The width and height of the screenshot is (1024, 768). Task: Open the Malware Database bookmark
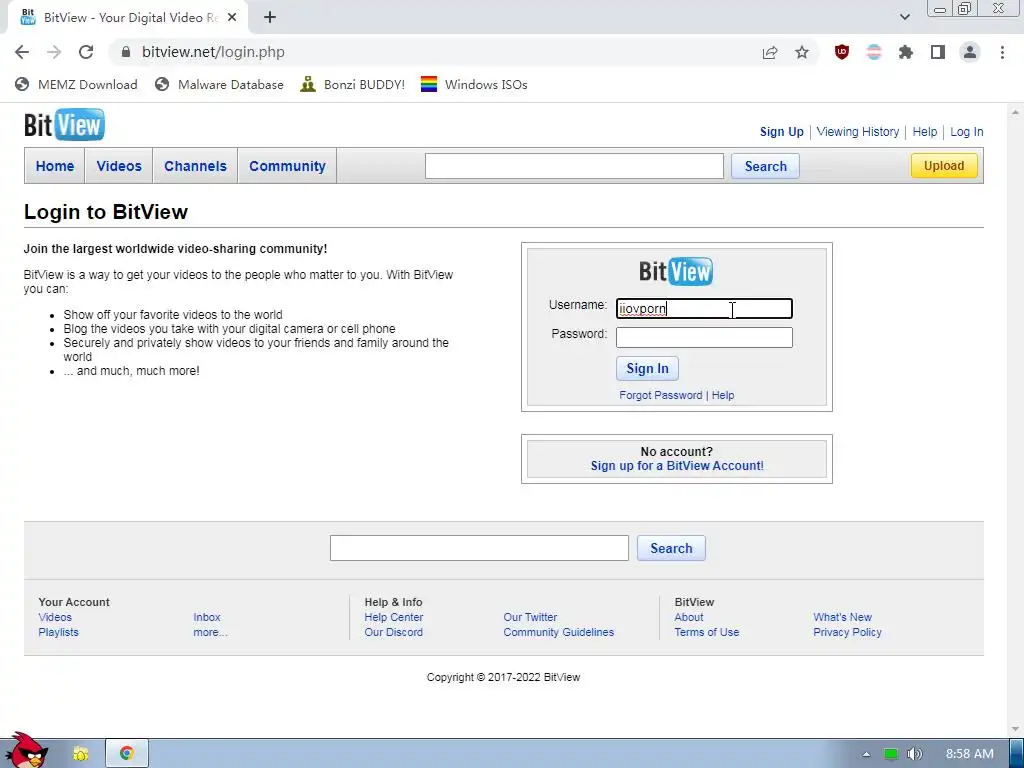tap(219, 84)
